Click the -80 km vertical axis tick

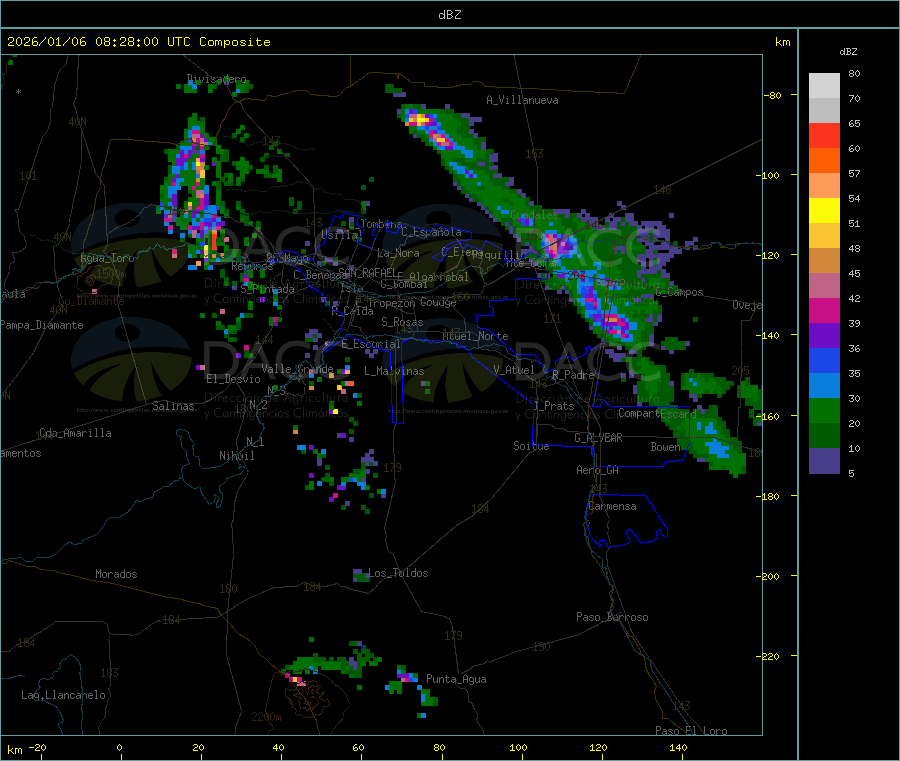point(773,95)
